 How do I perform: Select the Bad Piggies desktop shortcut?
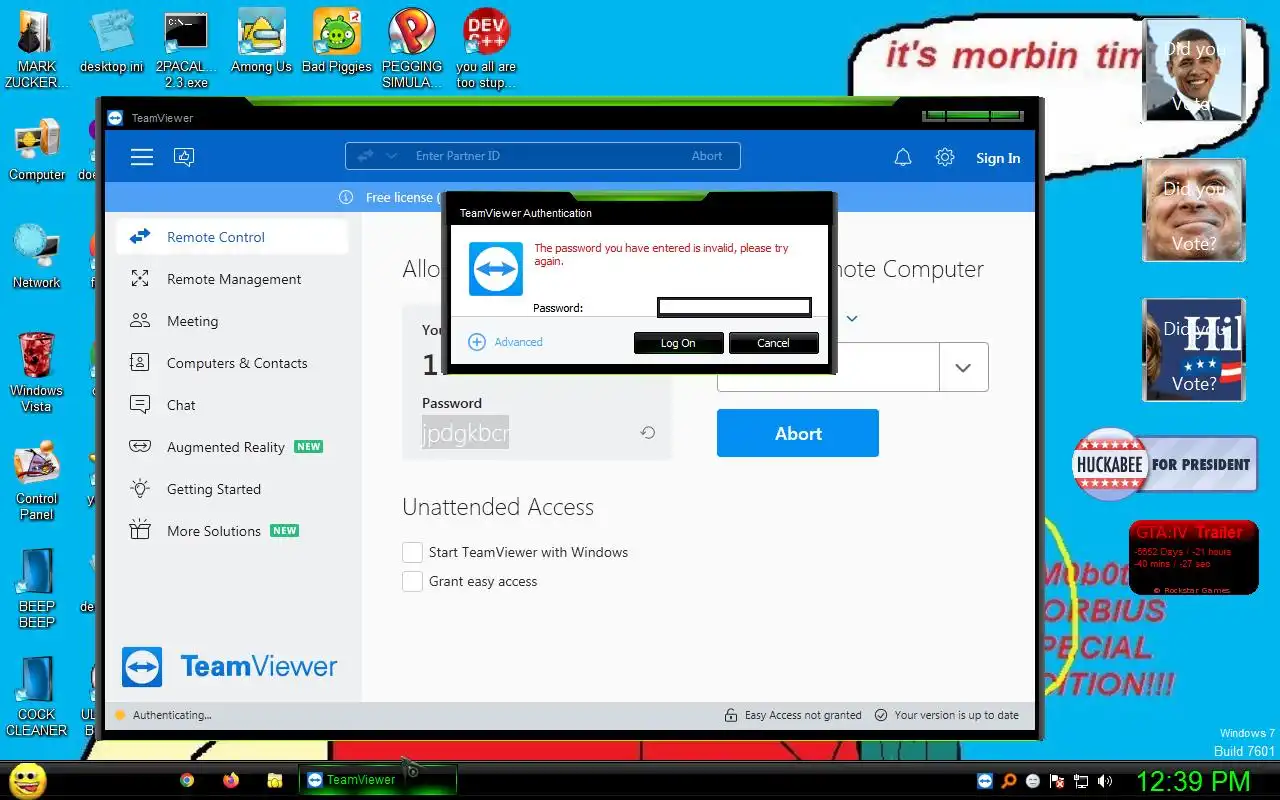tap(336, 41)
